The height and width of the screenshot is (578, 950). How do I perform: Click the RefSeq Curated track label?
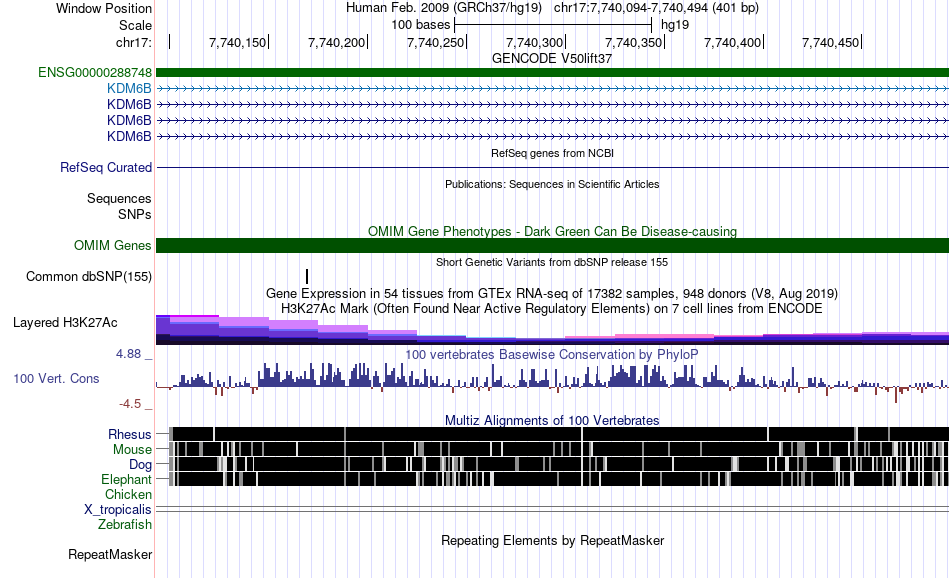click(106, 167)
